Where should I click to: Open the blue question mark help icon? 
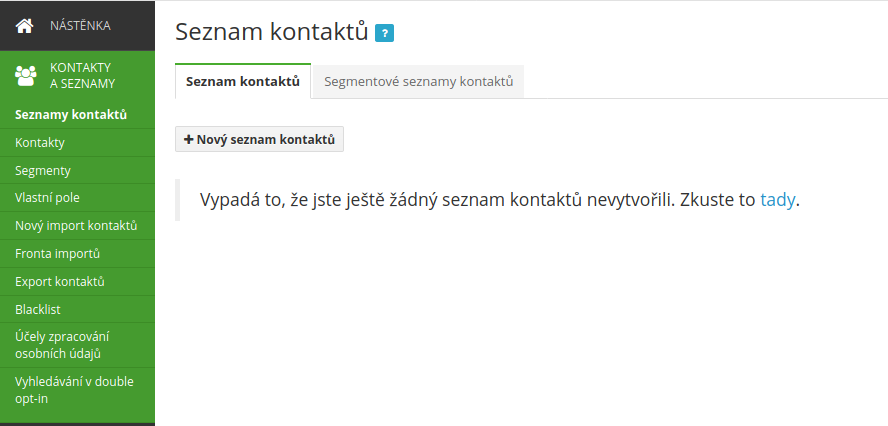coord(385,33)
